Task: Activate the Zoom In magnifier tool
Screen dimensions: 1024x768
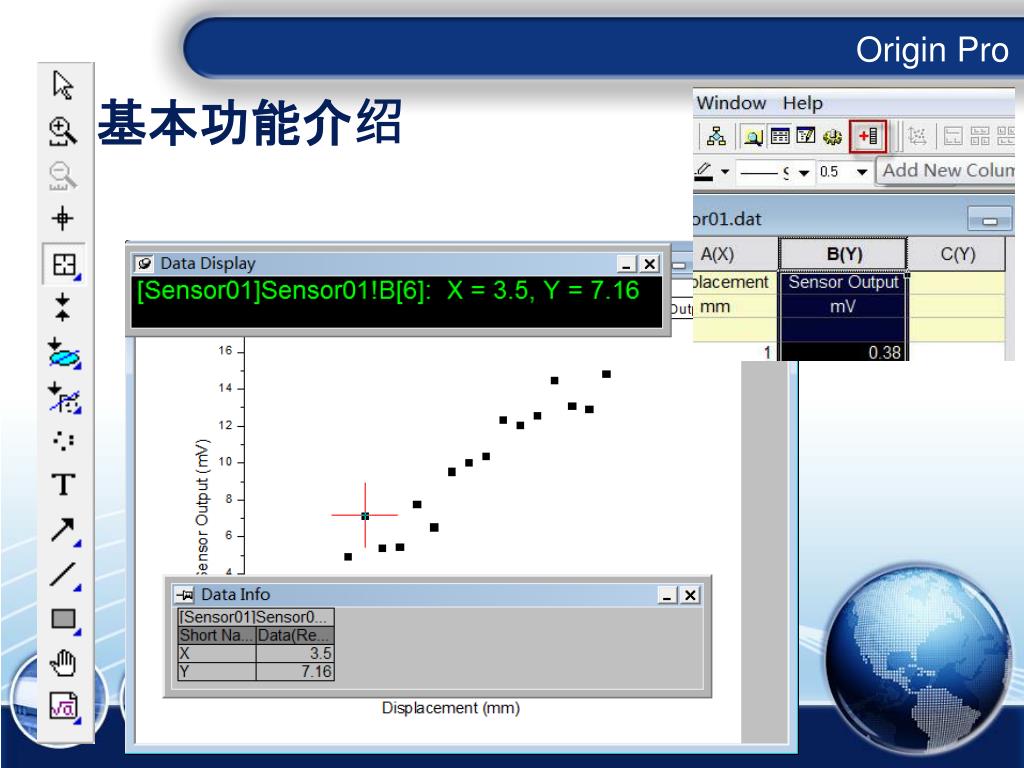Action: [63, 131]
